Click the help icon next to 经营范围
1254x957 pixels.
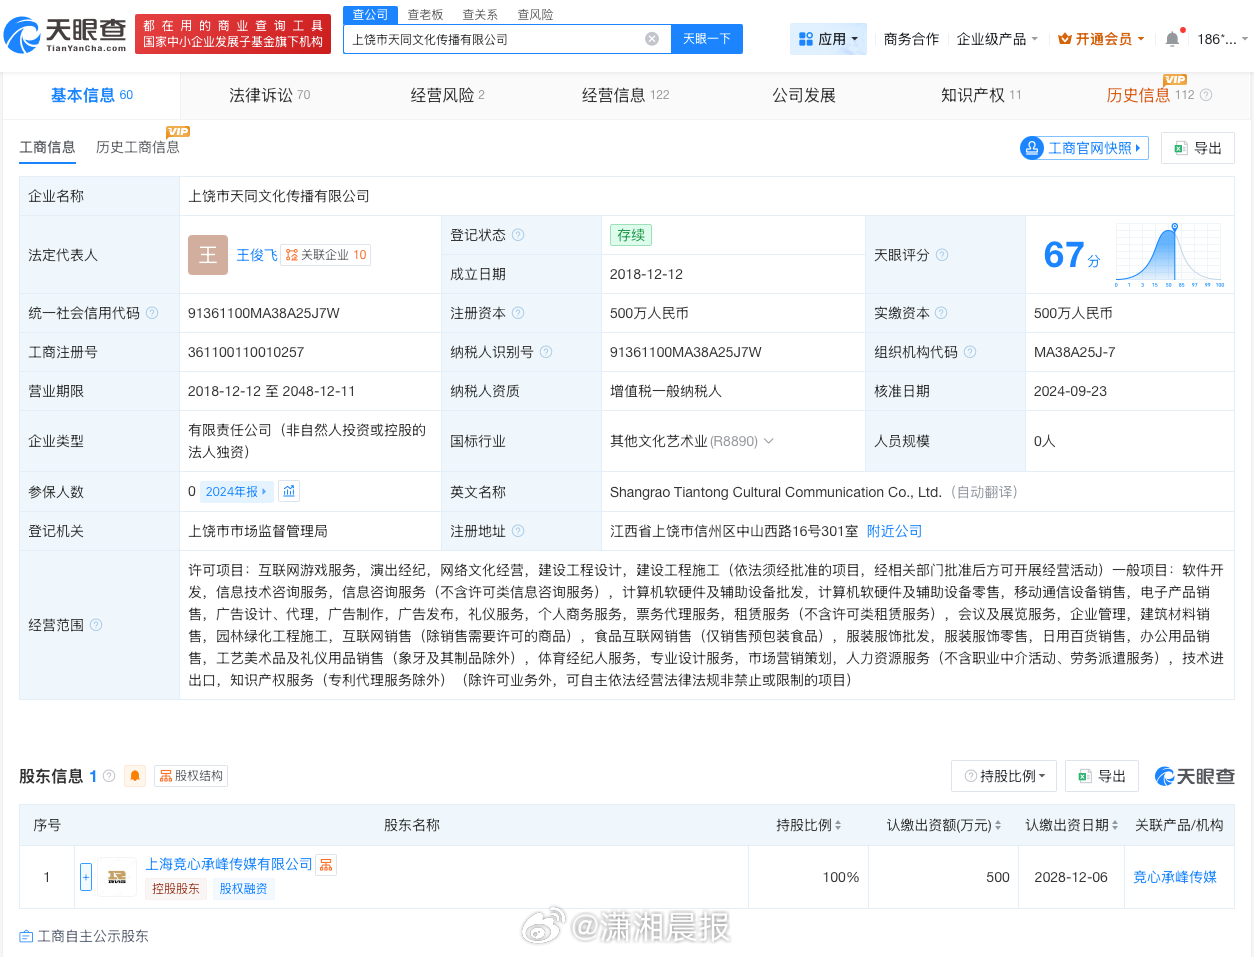click(x=96, y=625)
